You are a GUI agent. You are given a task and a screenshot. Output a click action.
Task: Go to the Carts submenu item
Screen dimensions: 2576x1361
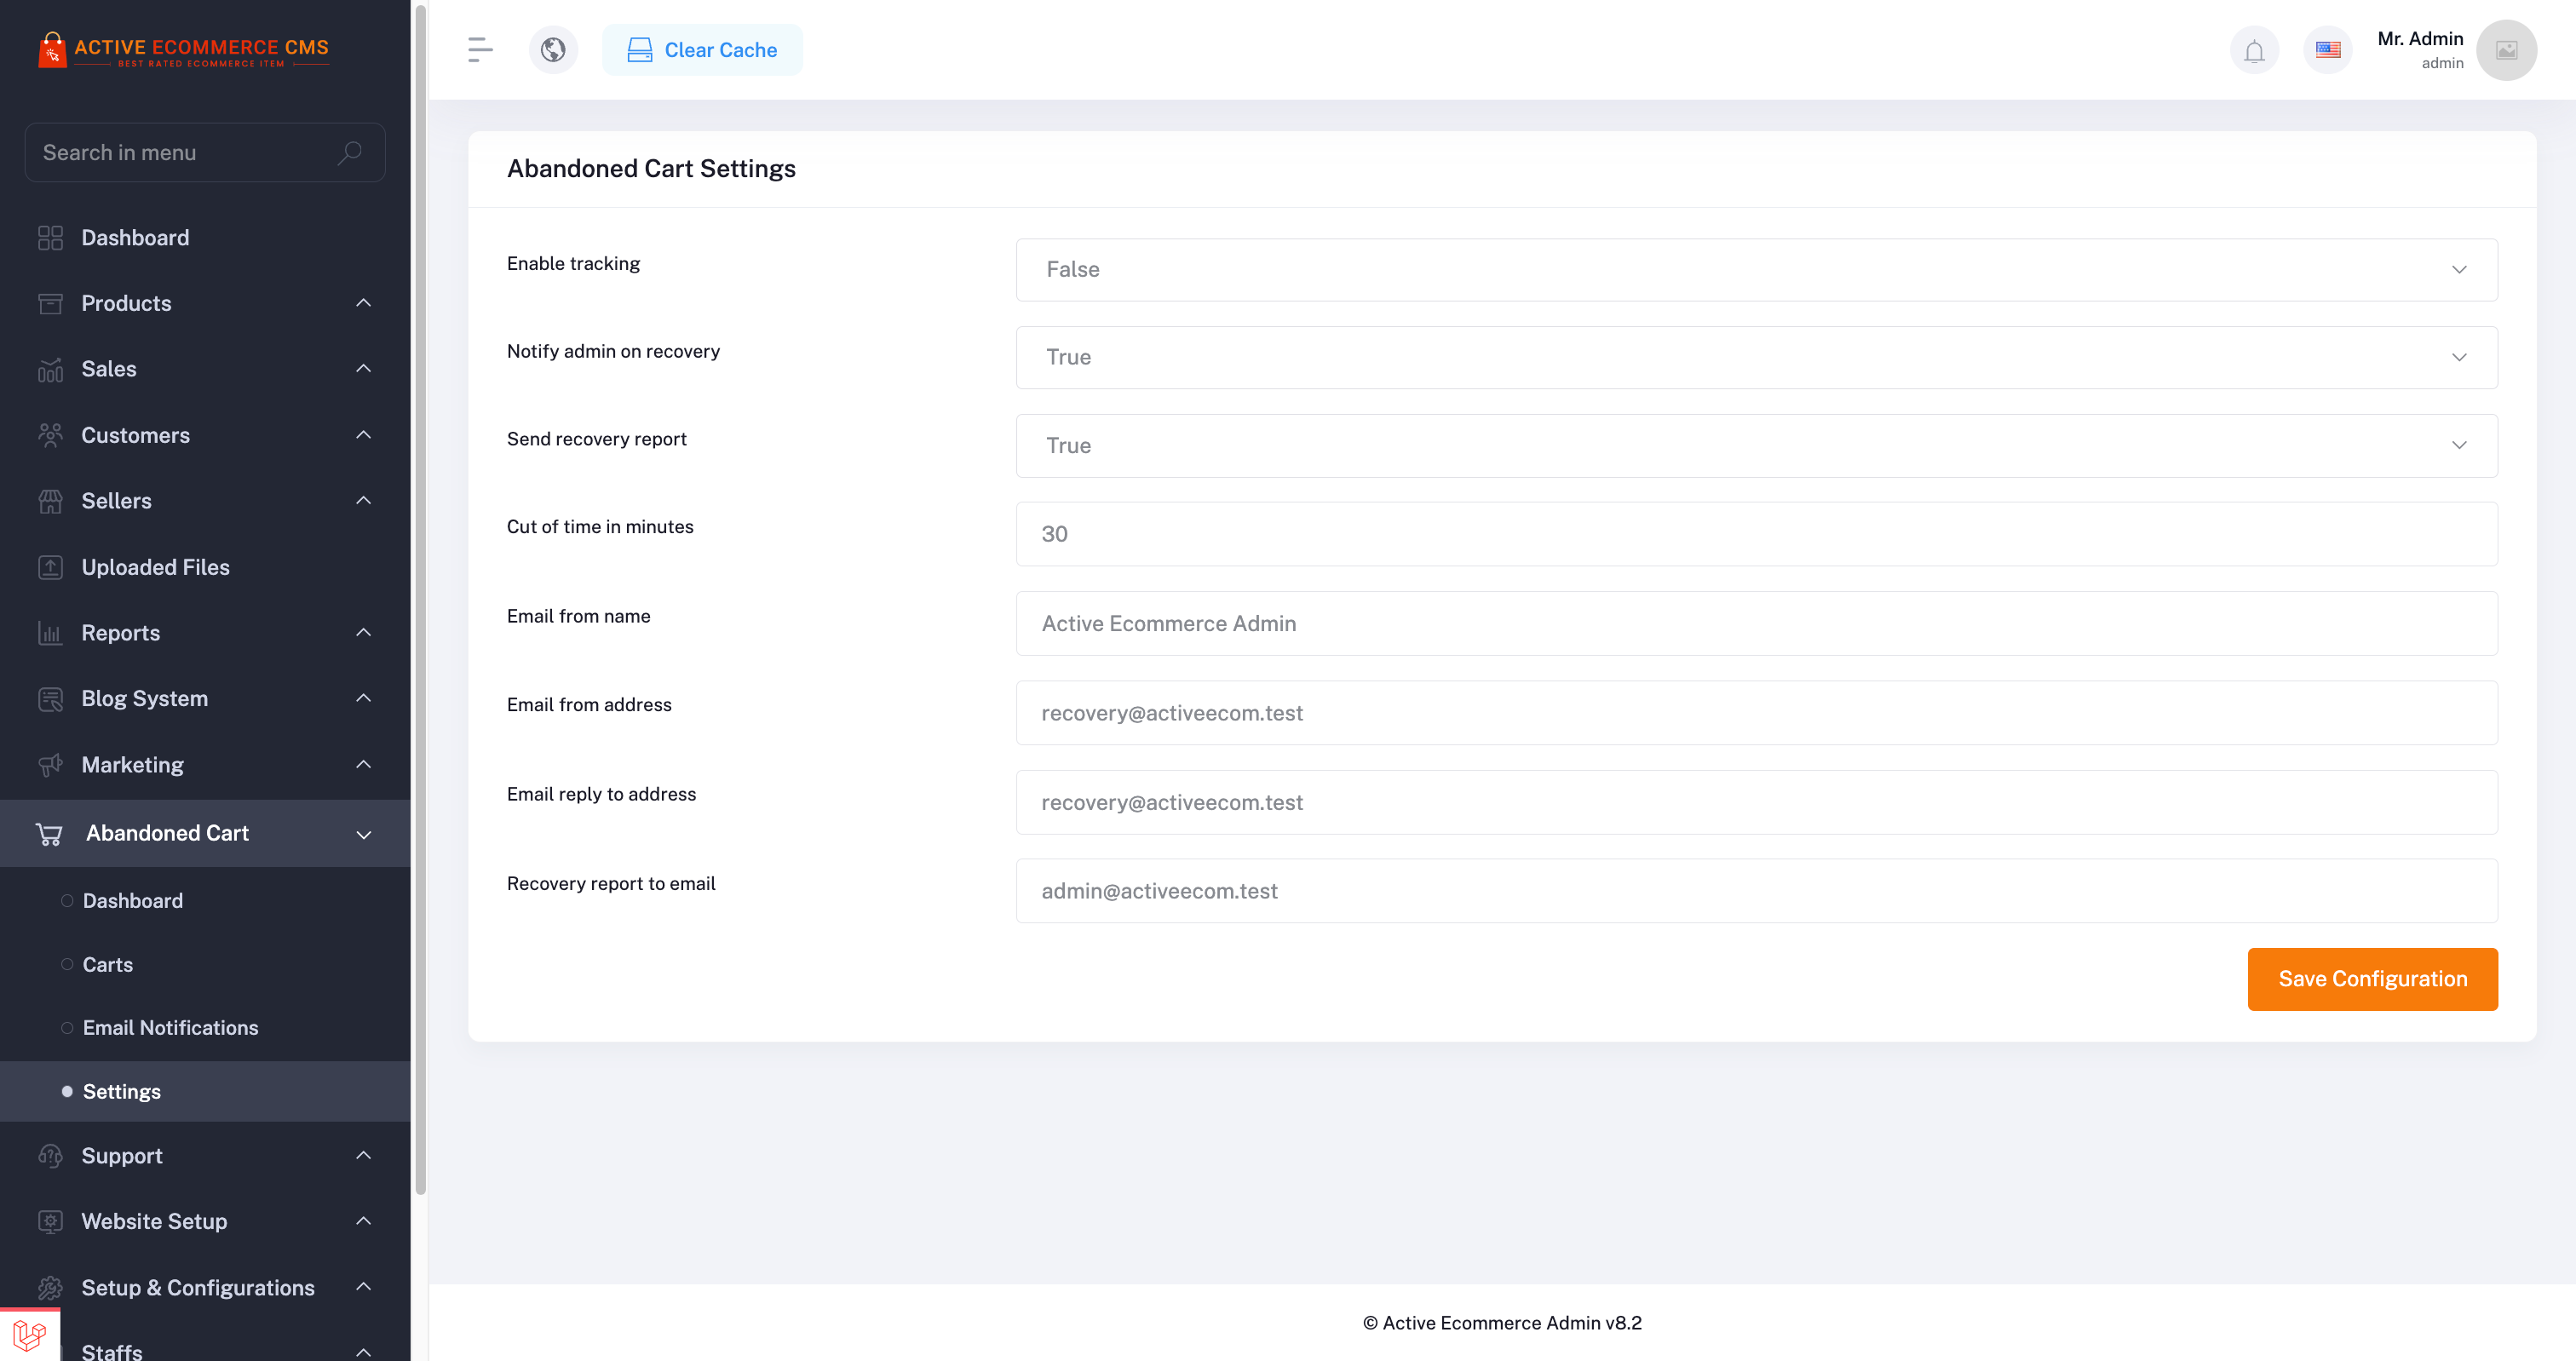[x=108, y=965]
